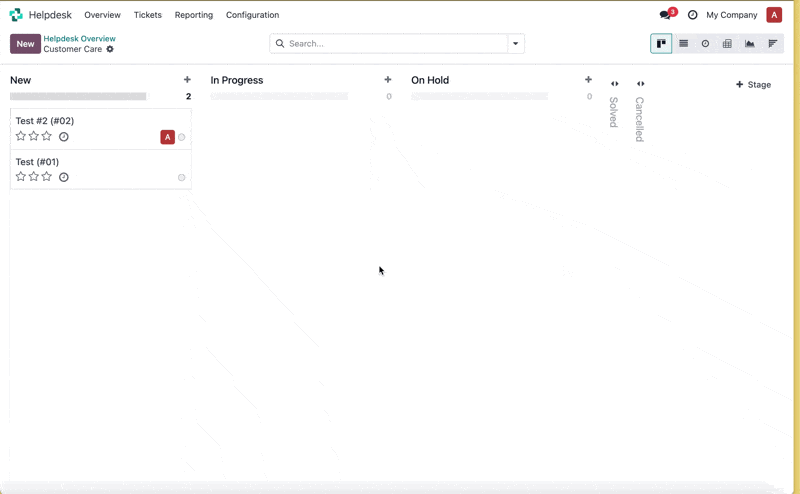Click the New stage column title

click(x=20, y=80)
